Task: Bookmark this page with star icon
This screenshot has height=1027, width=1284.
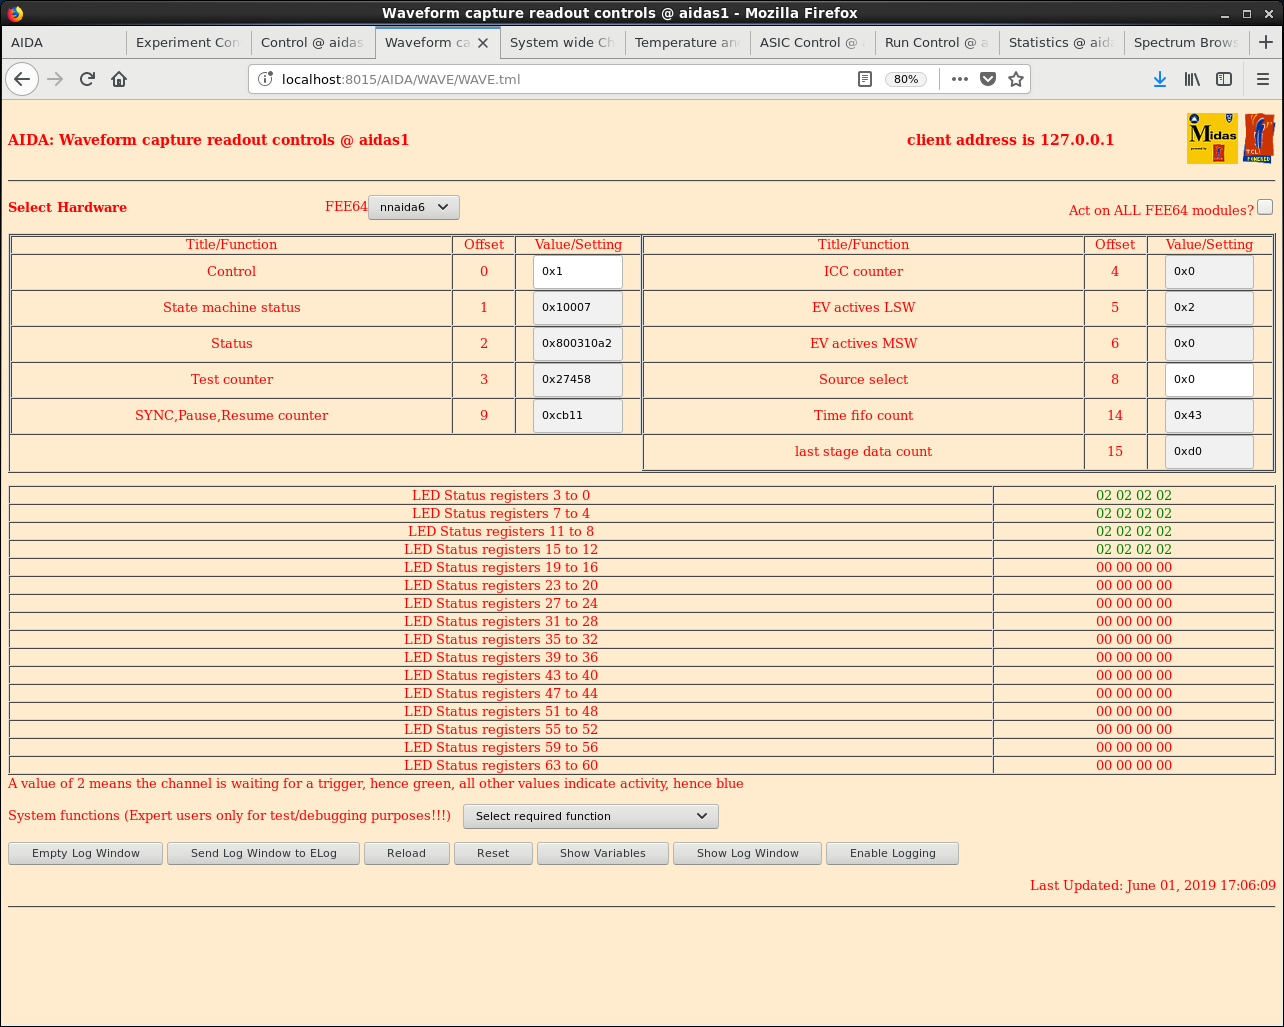Action: click(x=1016, y=79)
